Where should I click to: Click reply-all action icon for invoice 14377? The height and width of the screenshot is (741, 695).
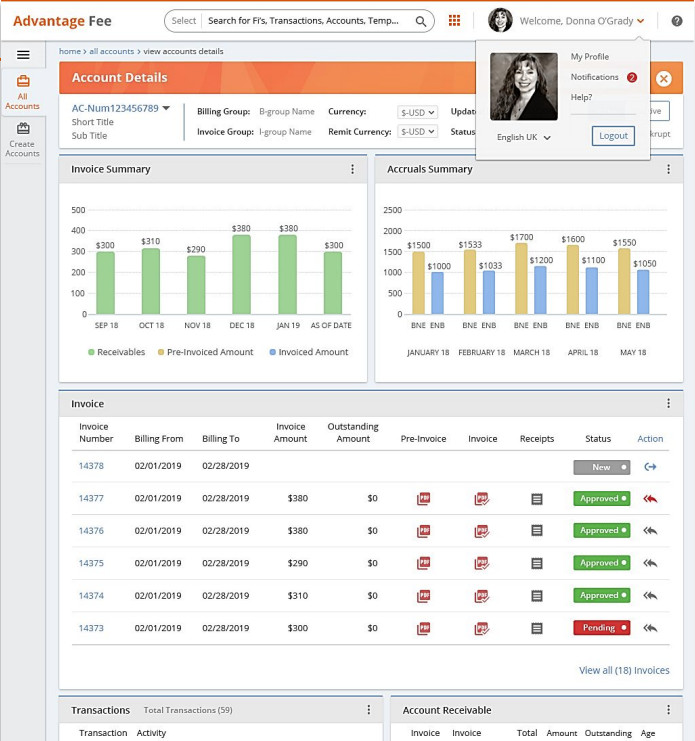coord(650,498)
